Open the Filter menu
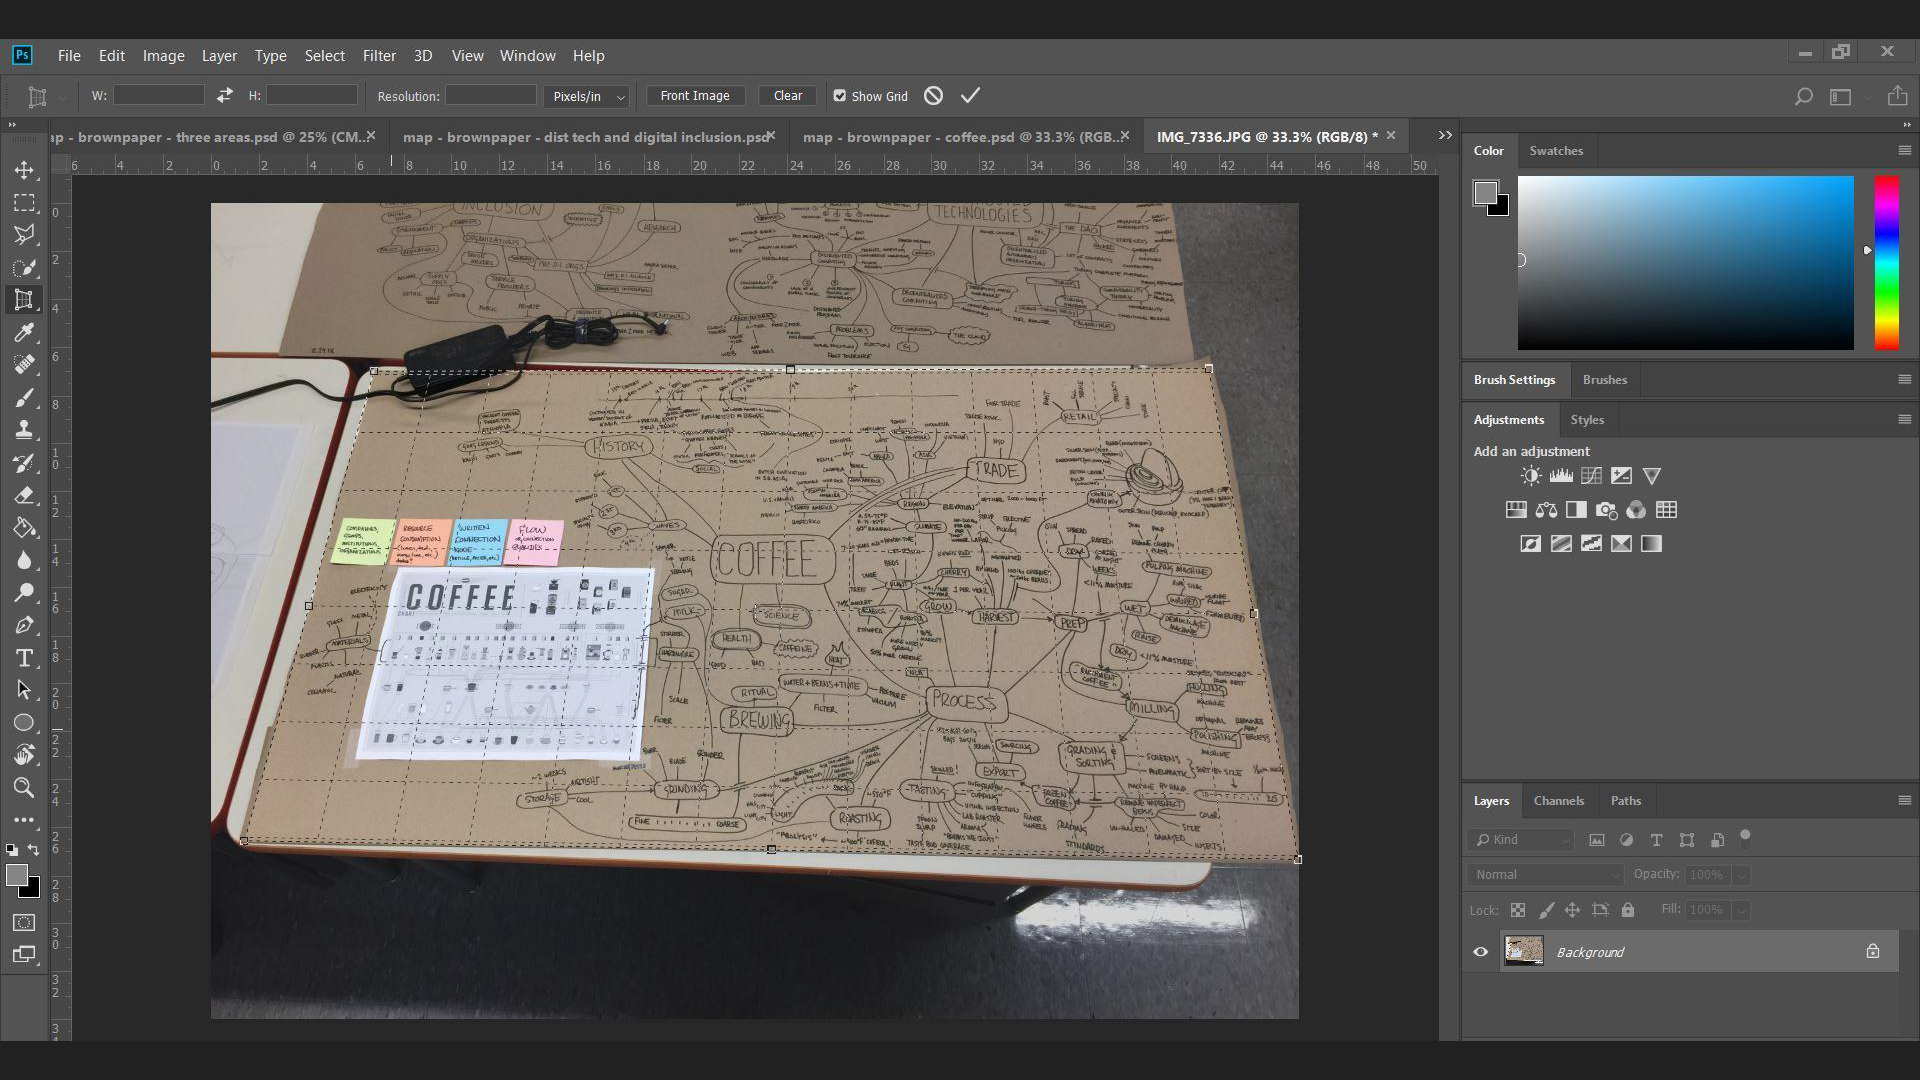The height and width of the screenshot is (1080, 1920). click(x=379, y=56)
